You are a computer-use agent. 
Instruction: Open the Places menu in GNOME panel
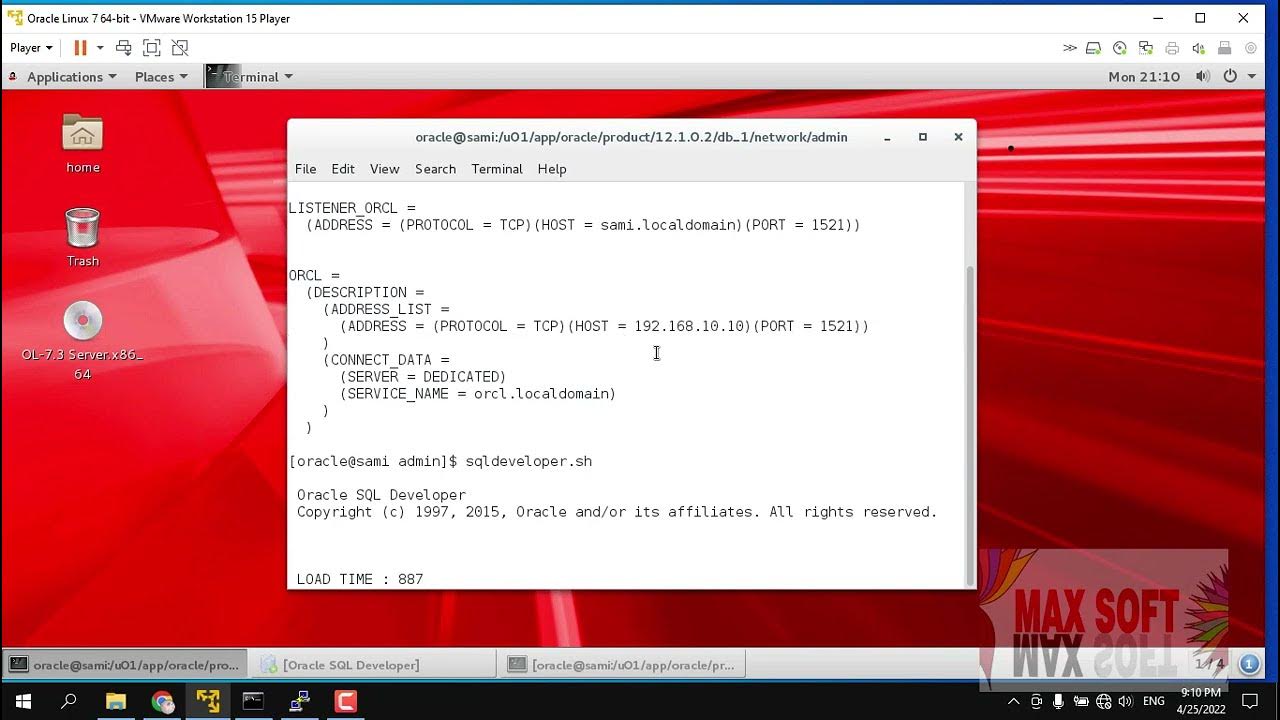161,77
